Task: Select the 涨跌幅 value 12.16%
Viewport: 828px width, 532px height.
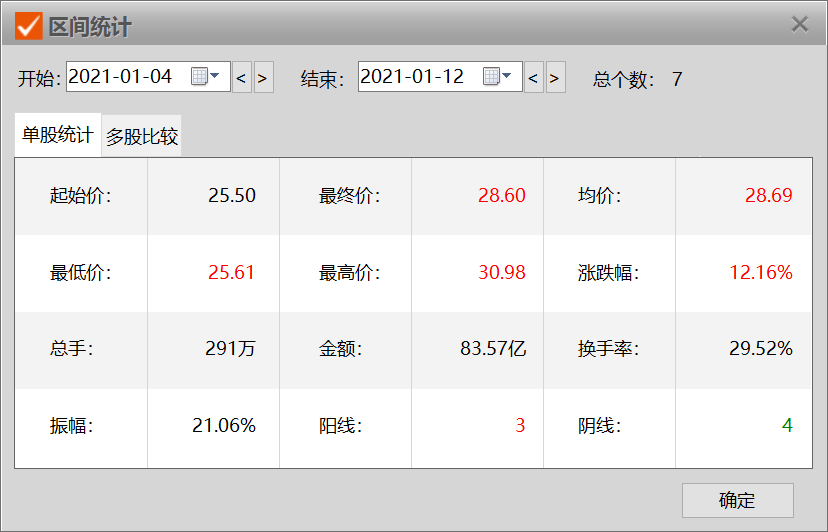Action: (760, 273)
